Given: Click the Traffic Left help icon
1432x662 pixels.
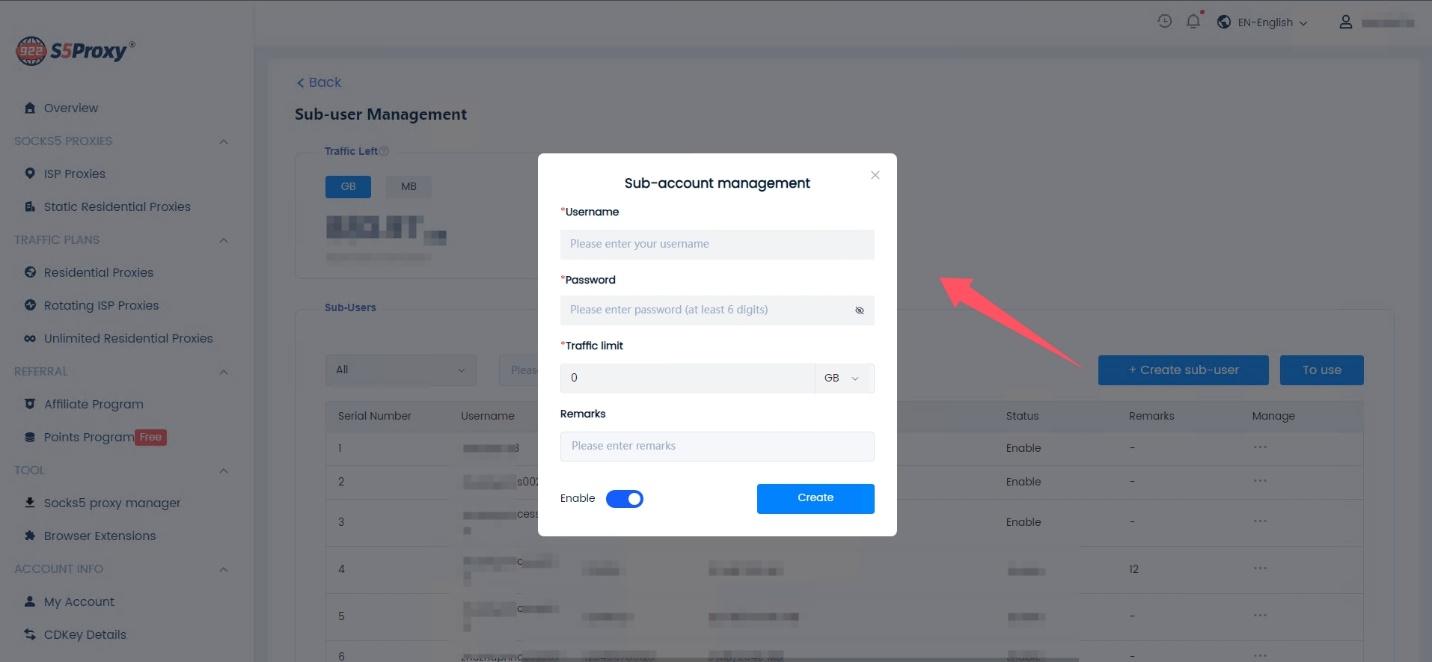Looking at the screenshot, I should click(384, 151).
